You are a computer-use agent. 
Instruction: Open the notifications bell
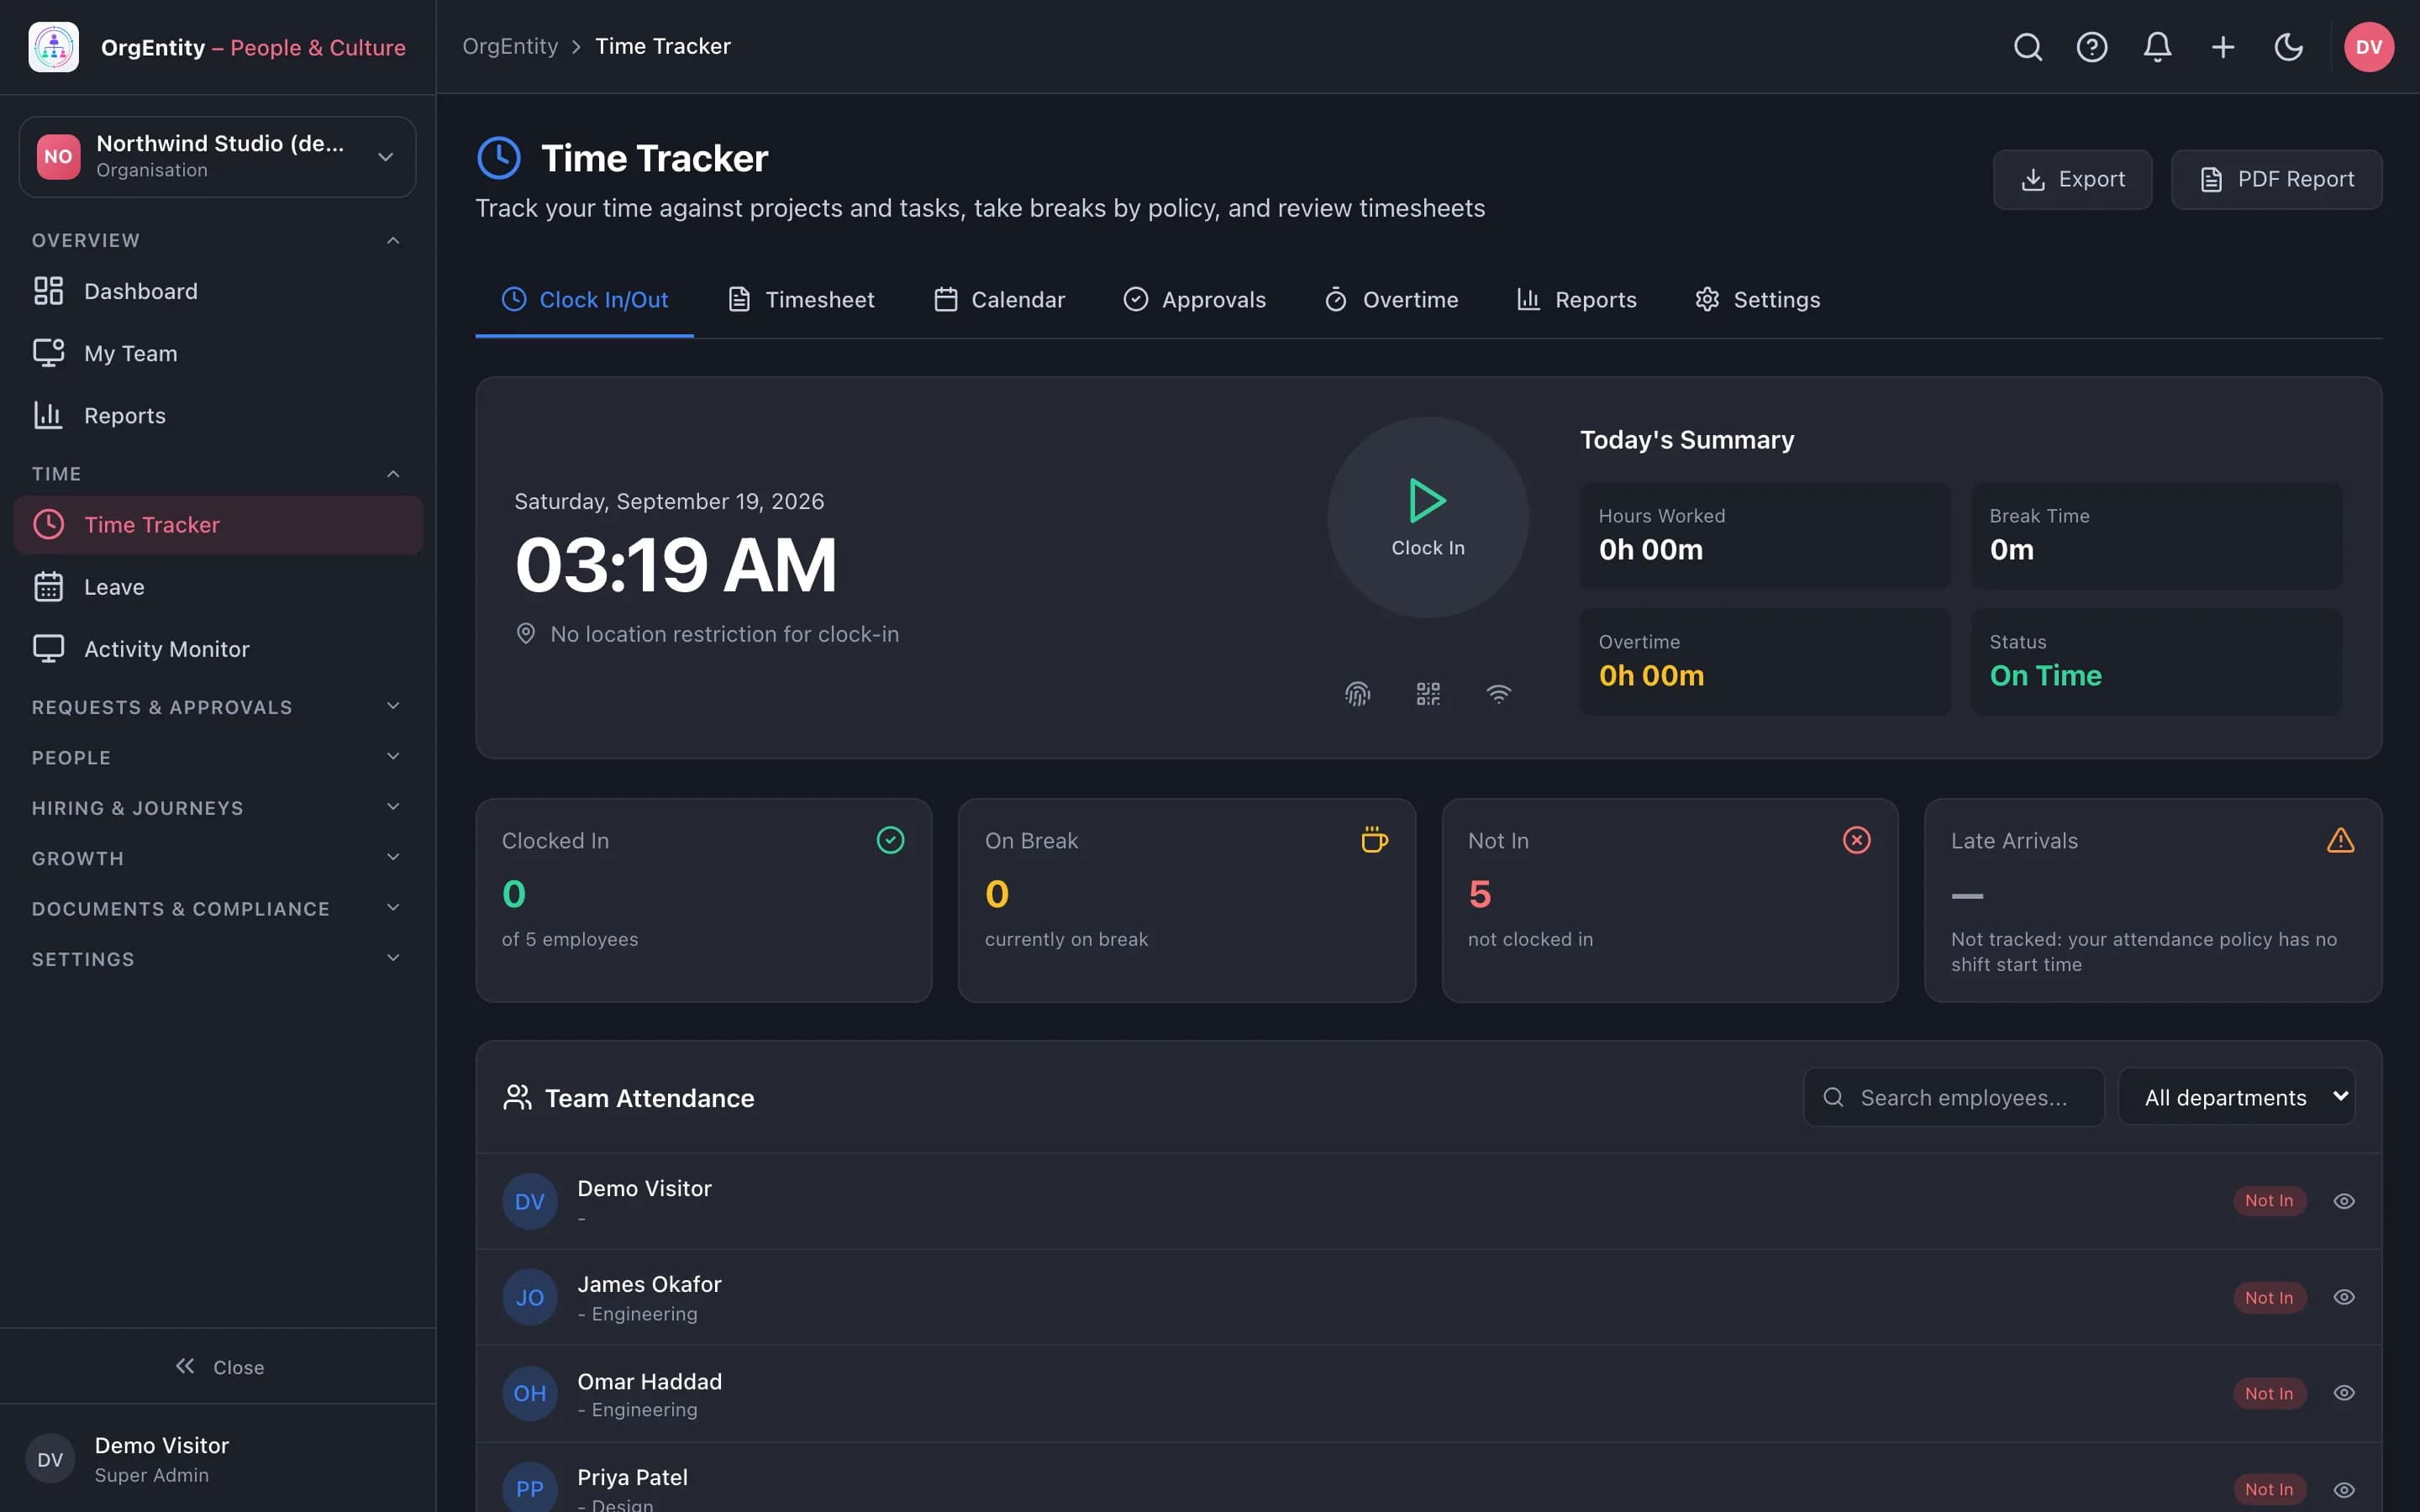coord(2157,47)
